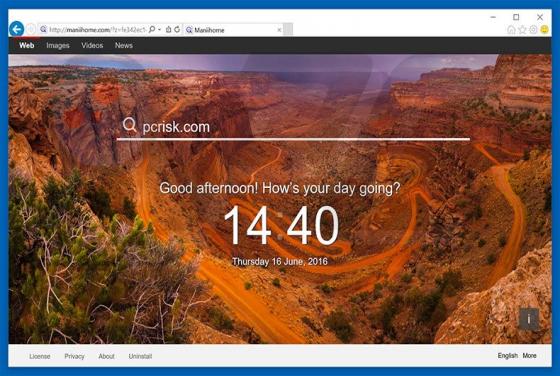
Task: Expand the address bar search dropdown arrow
Action: click(x=159, y=30)
